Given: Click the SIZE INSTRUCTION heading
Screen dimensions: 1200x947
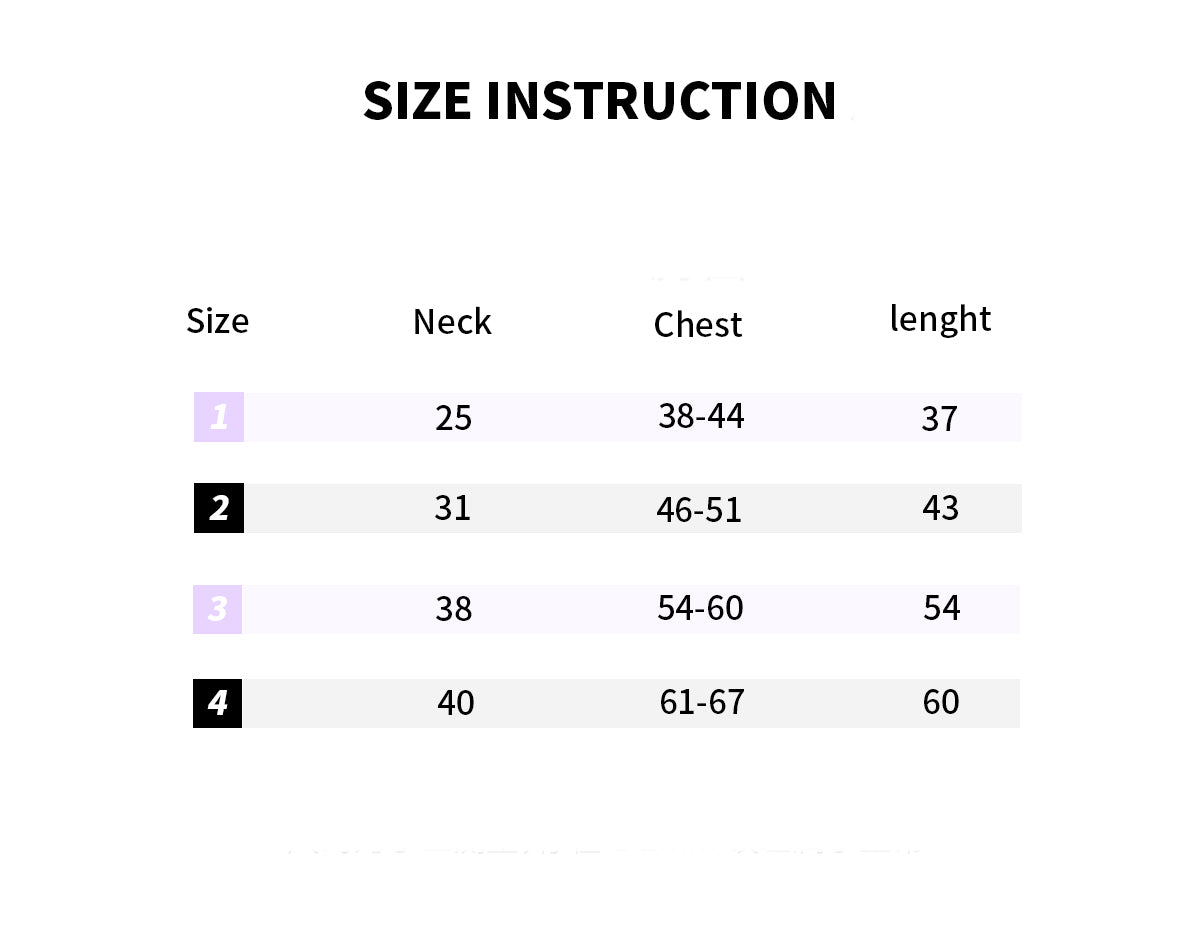Looking at the screenshot, I should (599, 101).
